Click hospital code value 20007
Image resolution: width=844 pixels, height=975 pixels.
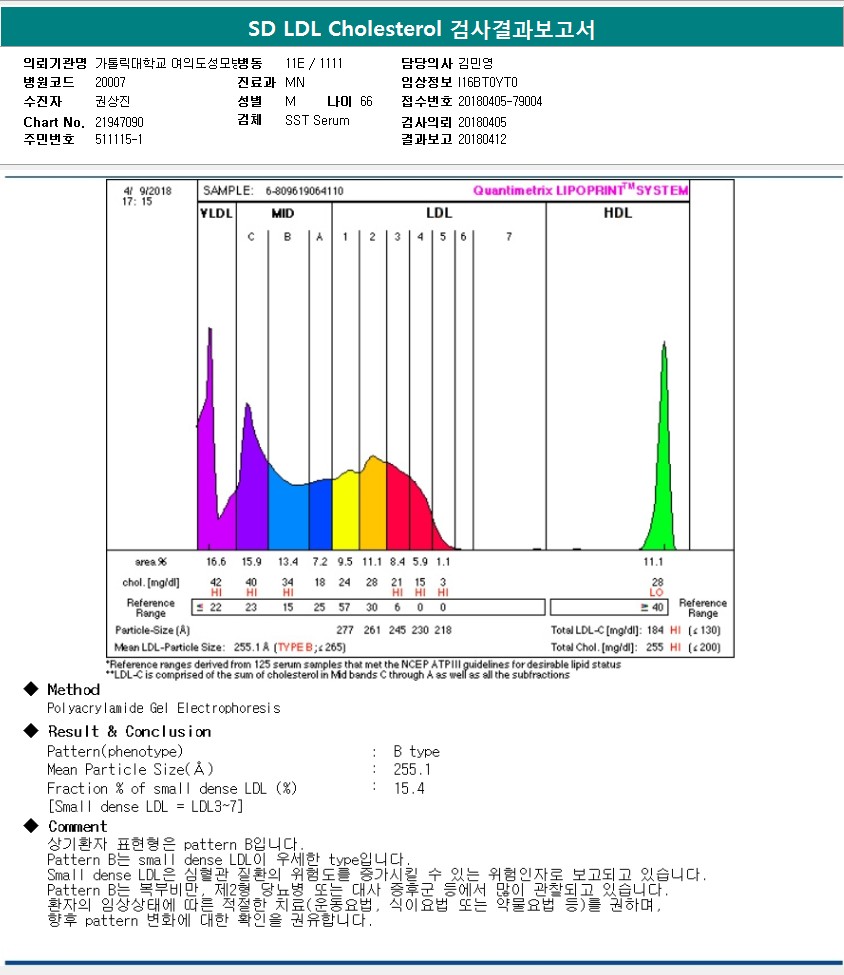click(110, 82)
